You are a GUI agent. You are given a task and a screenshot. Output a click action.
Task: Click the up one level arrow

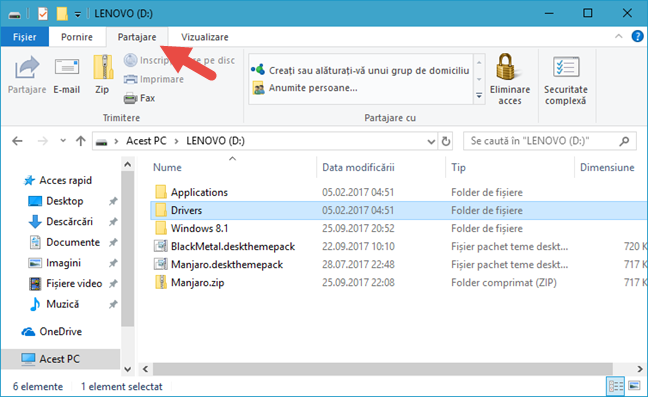point(81,141)
